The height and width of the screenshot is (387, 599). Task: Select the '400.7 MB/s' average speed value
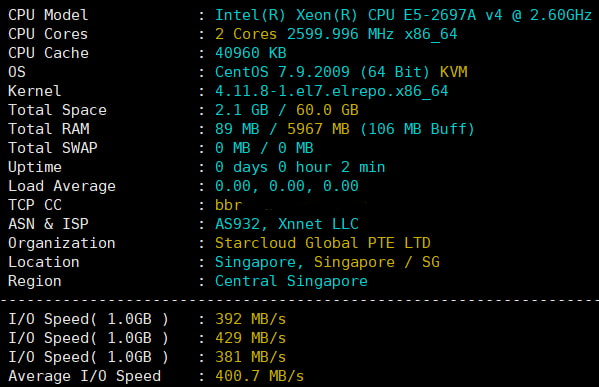tap(260, 376)
